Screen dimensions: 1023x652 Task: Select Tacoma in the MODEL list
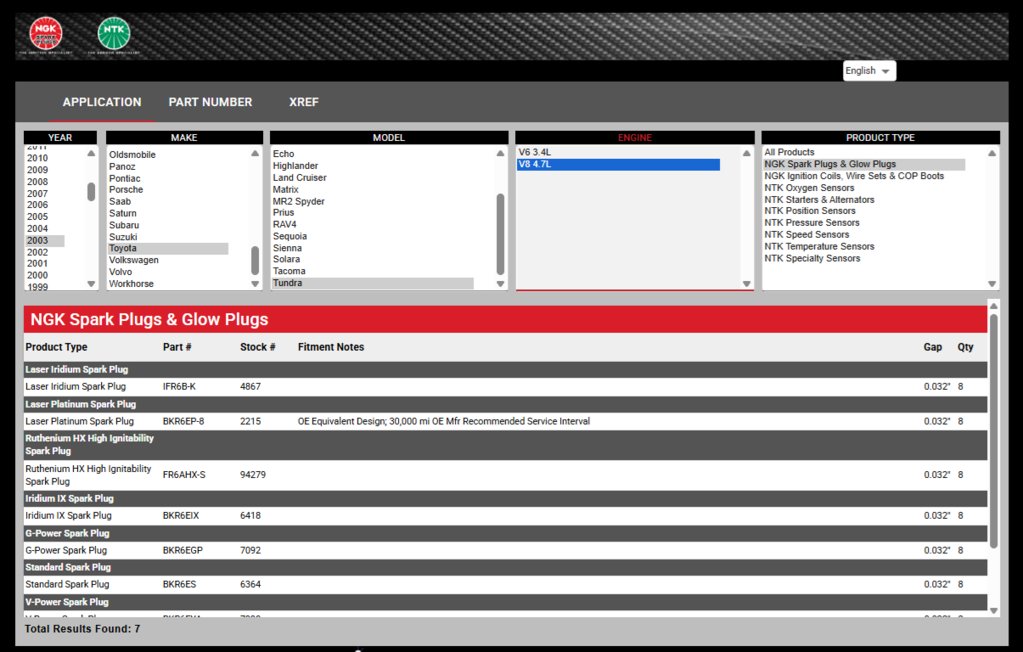289,271
